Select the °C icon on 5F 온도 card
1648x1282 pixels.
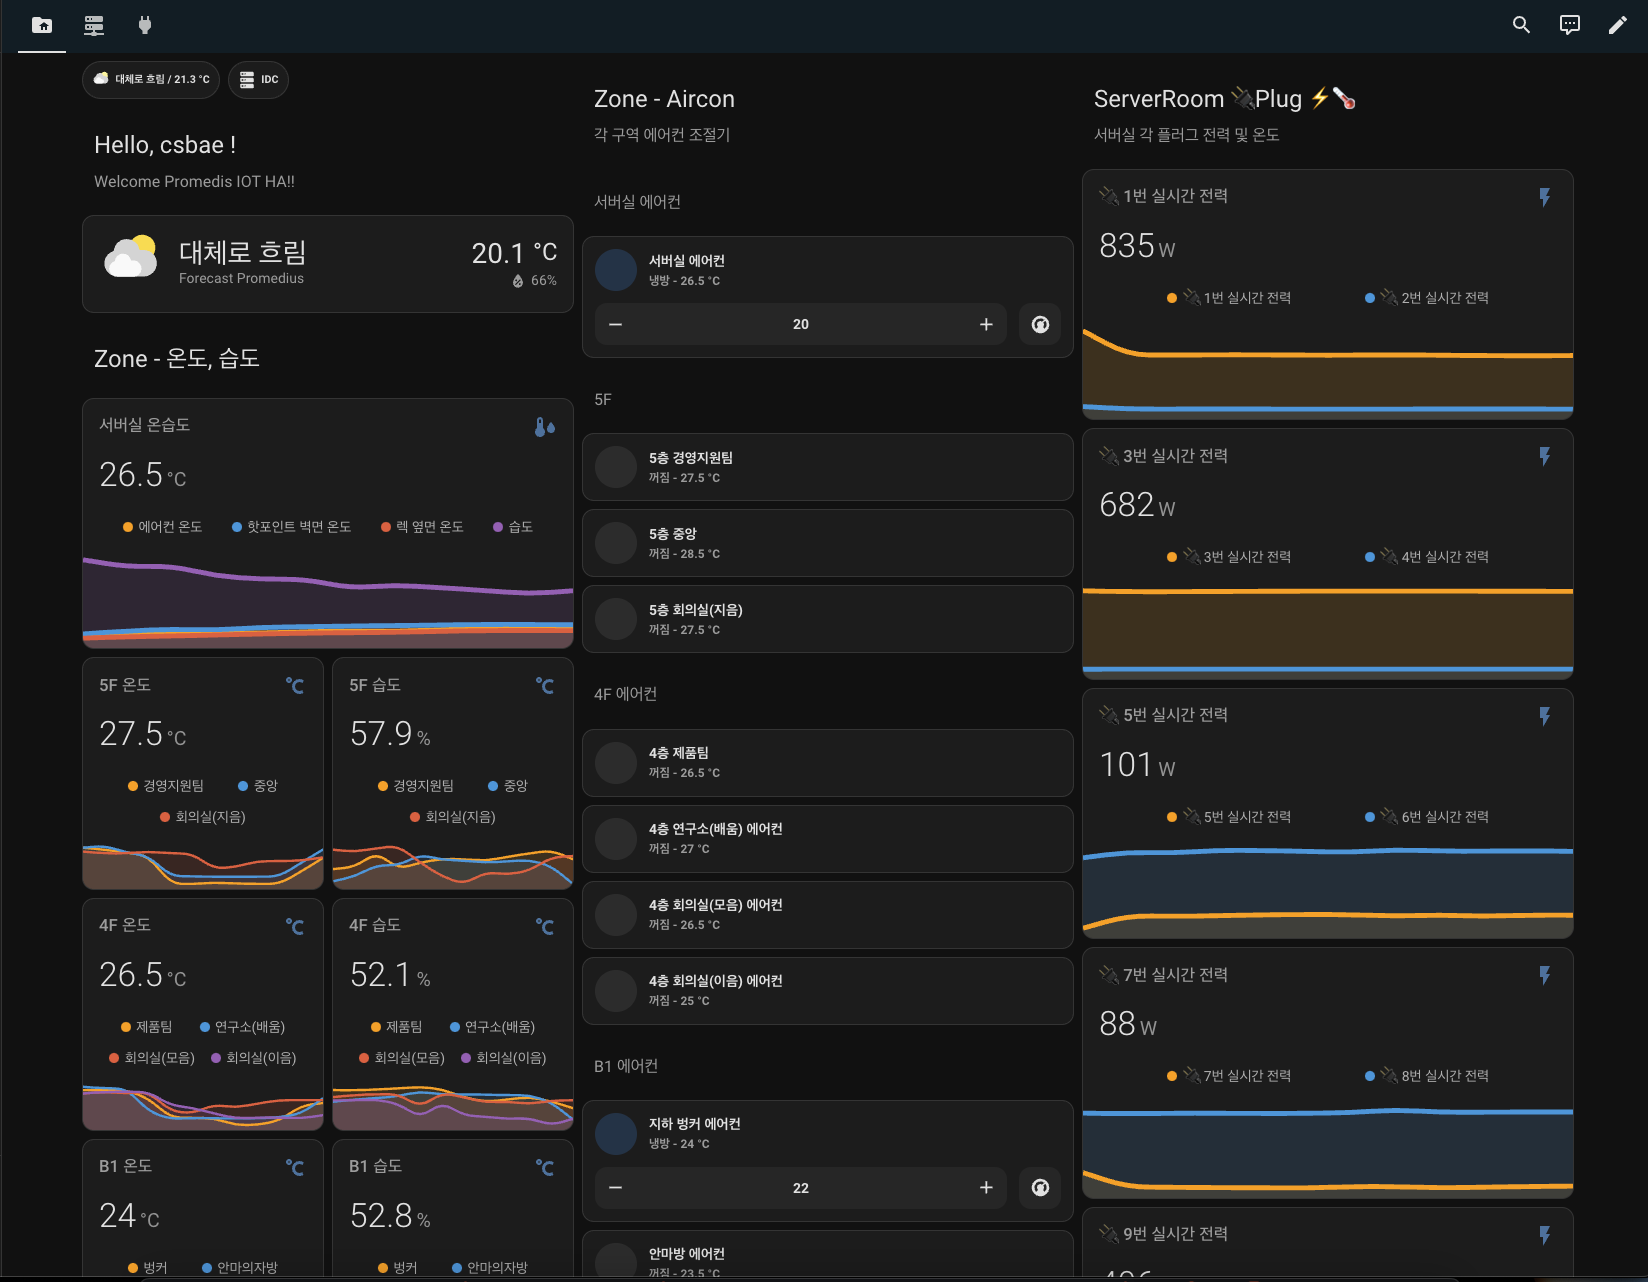pos(296,686)
